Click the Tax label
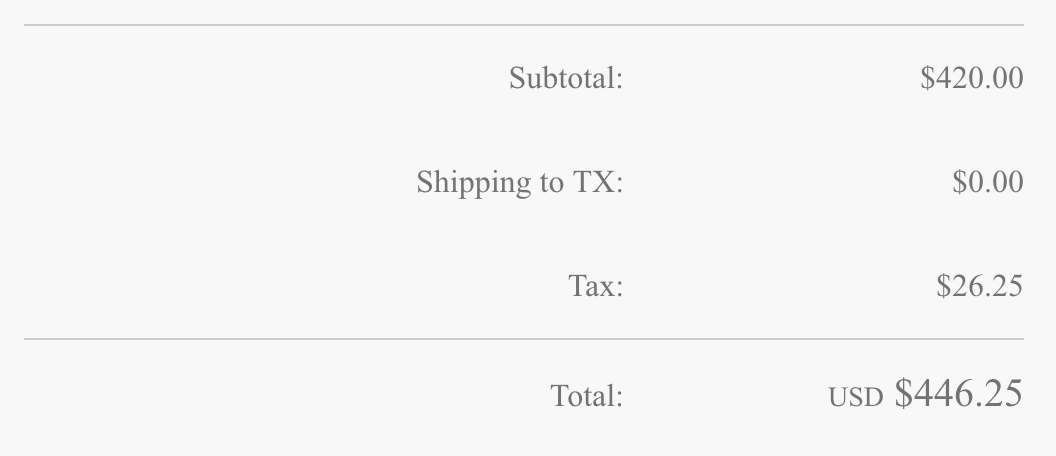Screen dimensions: 1056x456 595,286
